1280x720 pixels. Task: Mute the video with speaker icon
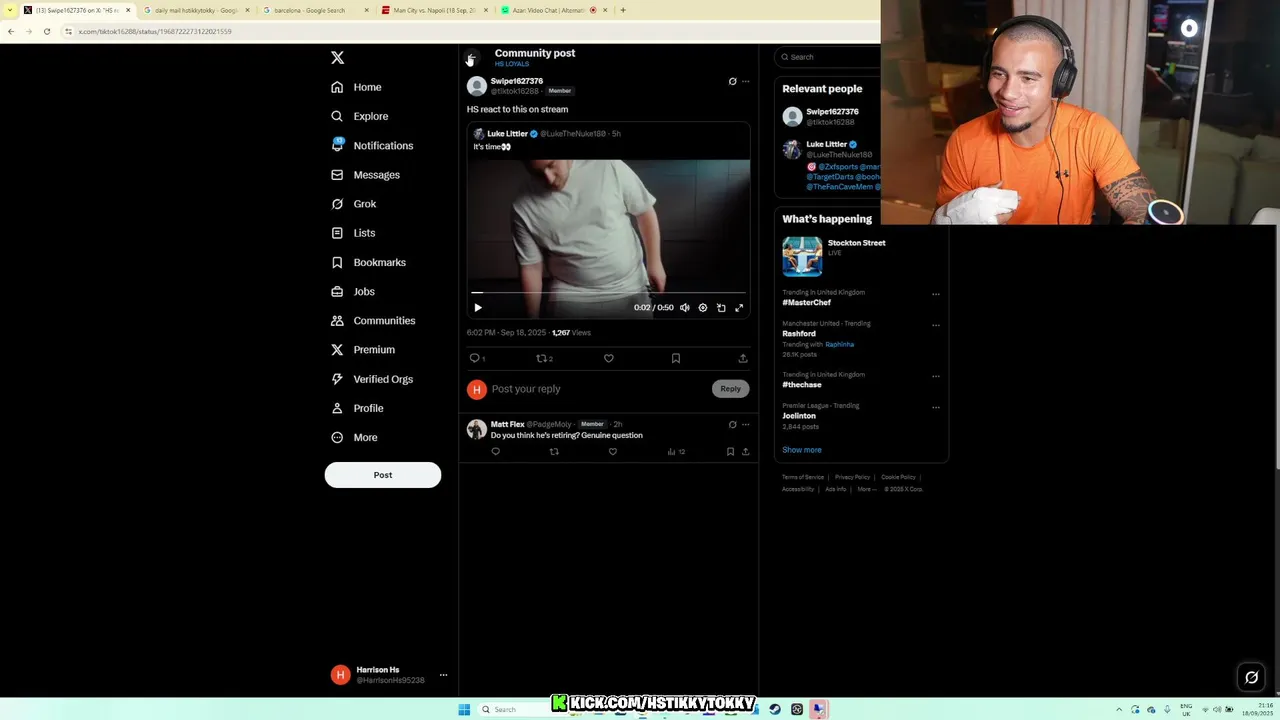tap(685, 308)
